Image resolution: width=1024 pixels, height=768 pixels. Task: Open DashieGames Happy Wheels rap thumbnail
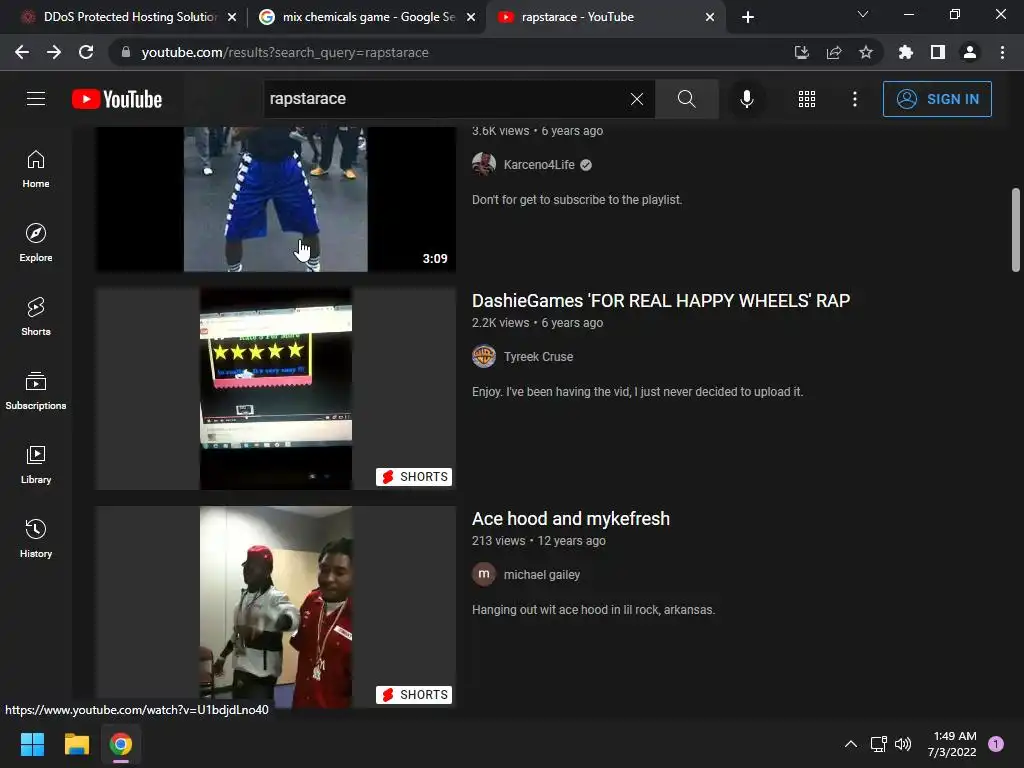point(276,389)
